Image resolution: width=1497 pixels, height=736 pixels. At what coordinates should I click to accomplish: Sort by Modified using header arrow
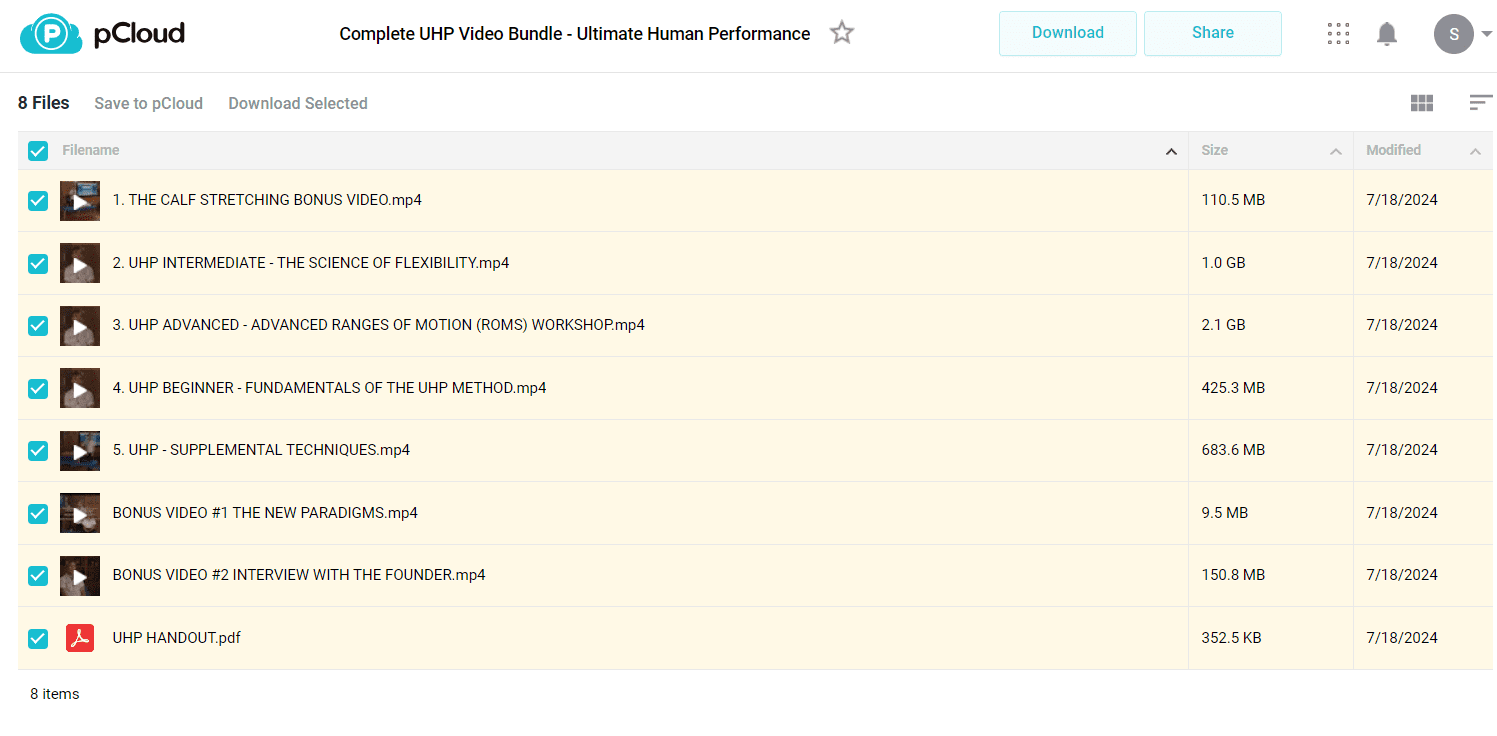click(x=1475, y=152)
